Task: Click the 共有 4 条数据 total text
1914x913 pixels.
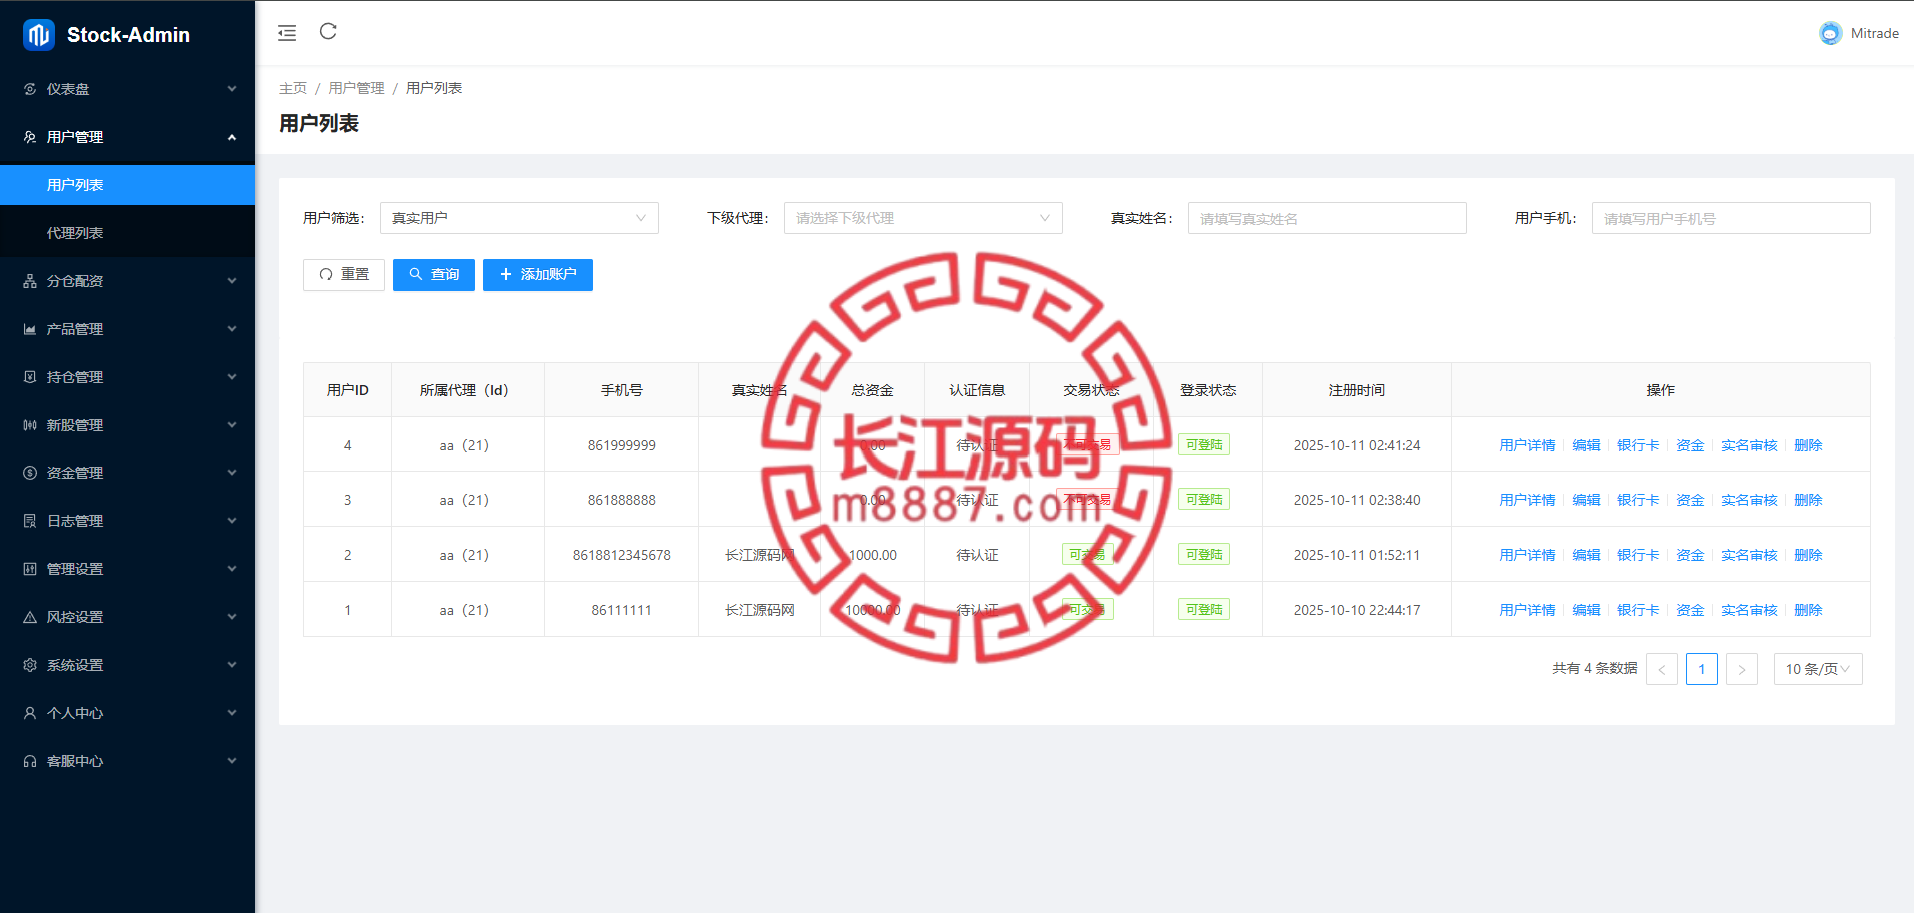Action: pos(1595,668)
